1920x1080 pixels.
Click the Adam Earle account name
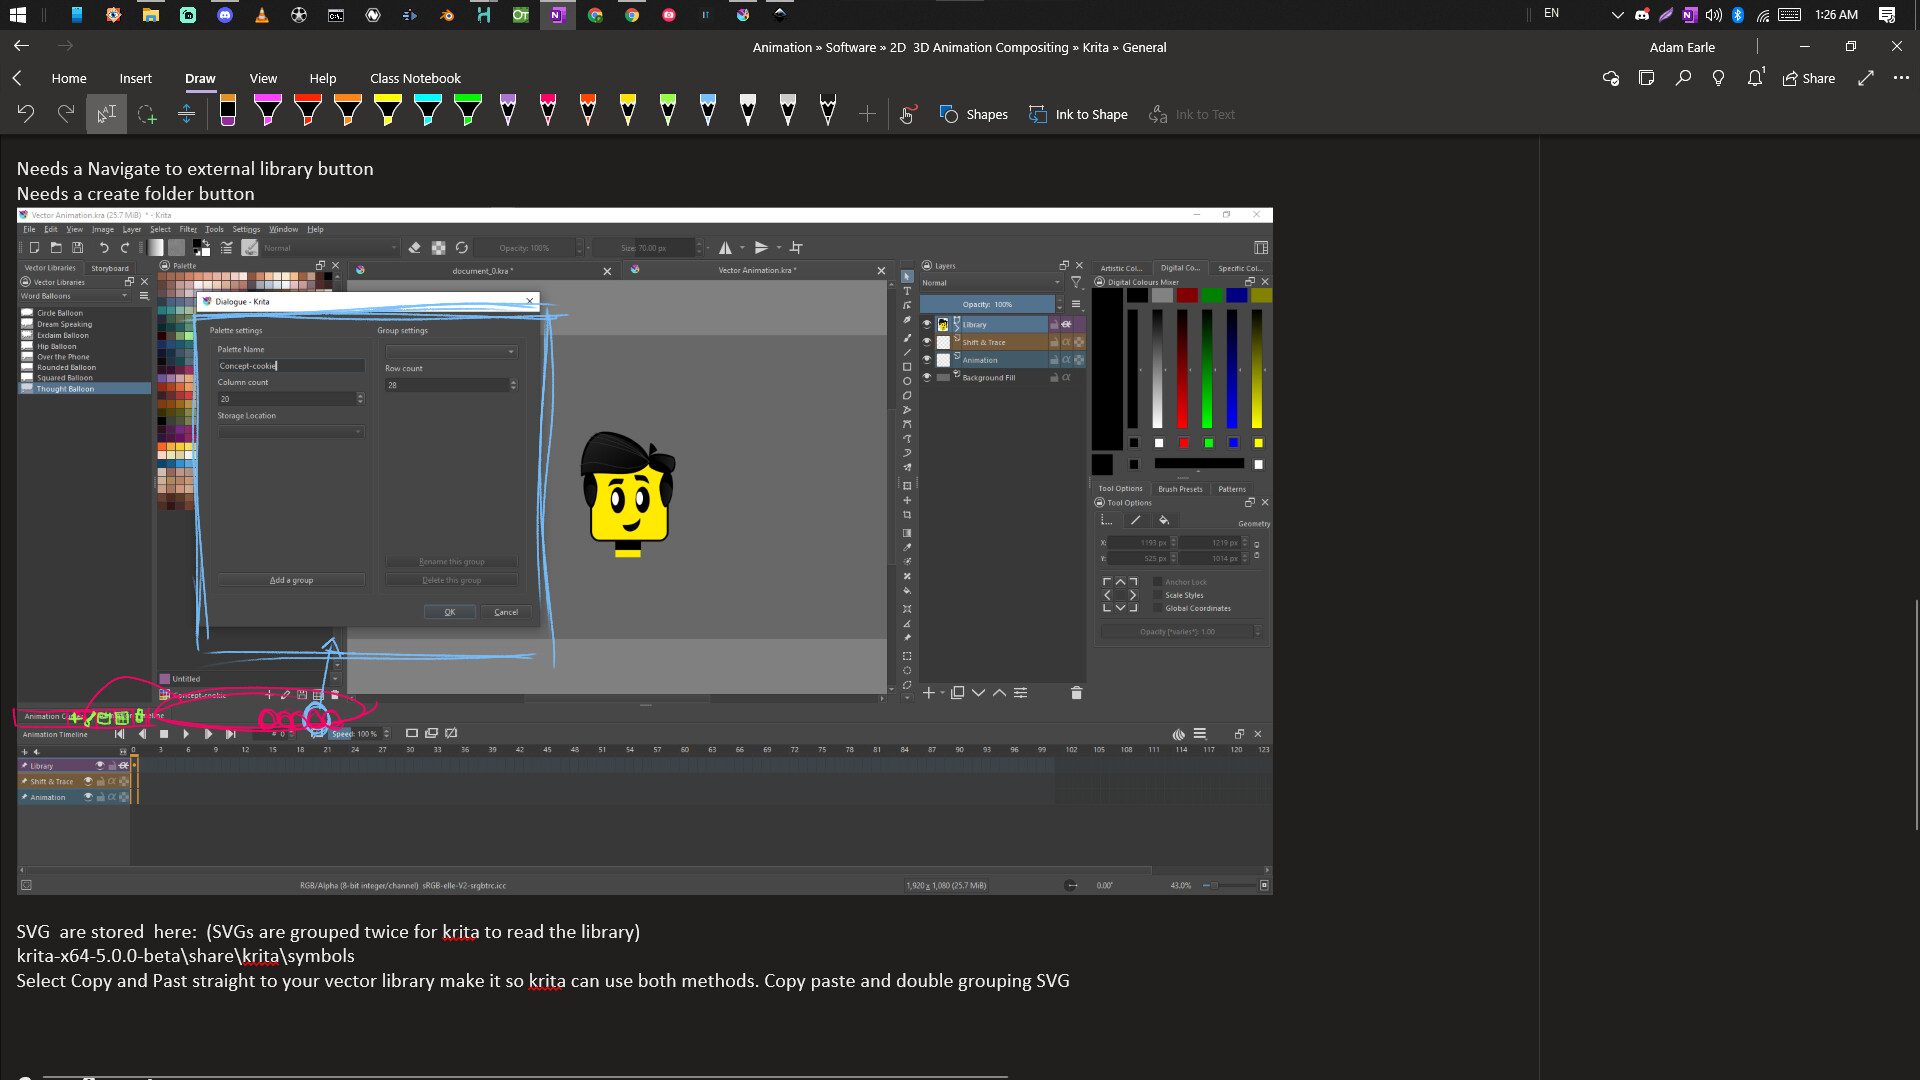(1682, 47)
